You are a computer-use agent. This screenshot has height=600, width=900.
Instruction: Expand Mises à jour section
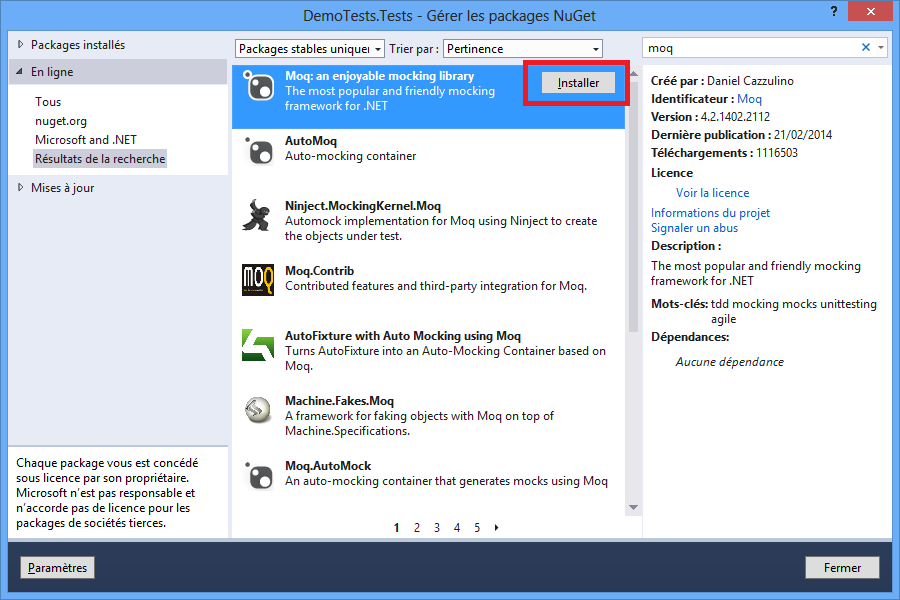click(21, 187)
